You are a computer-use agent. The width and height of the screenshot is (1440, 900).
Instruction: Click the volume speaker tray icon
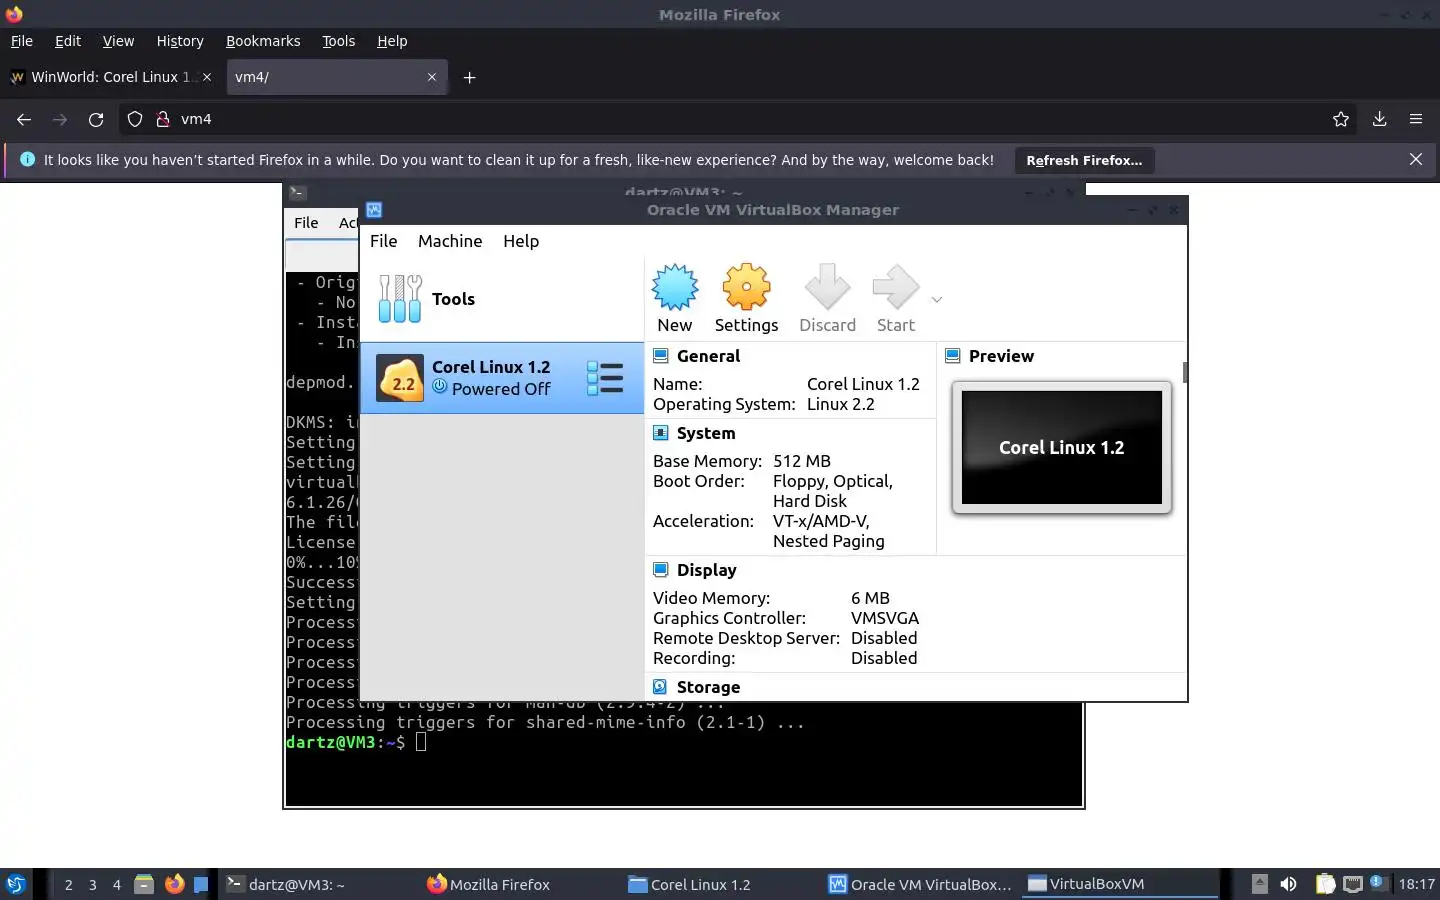pyautogui.click(x=1288, y=884)
